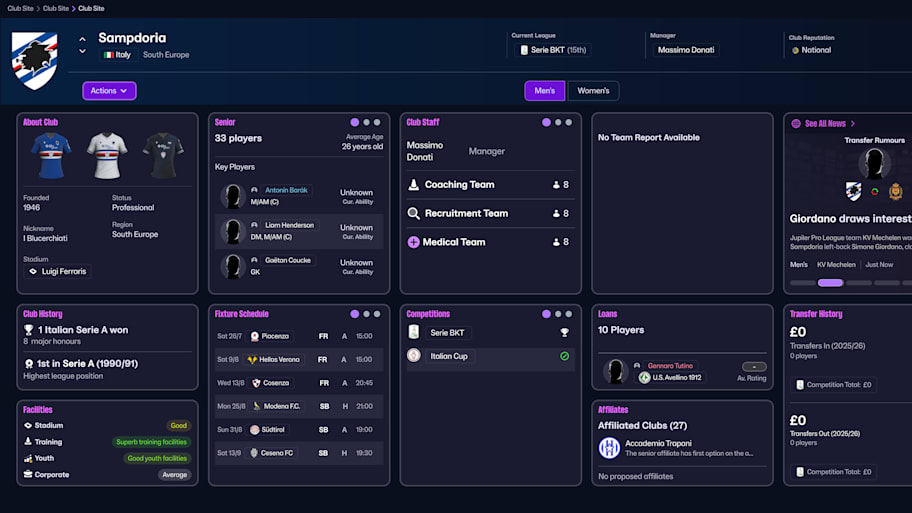Expand club switcher chevron beside Sampdoria

point(83,46)
